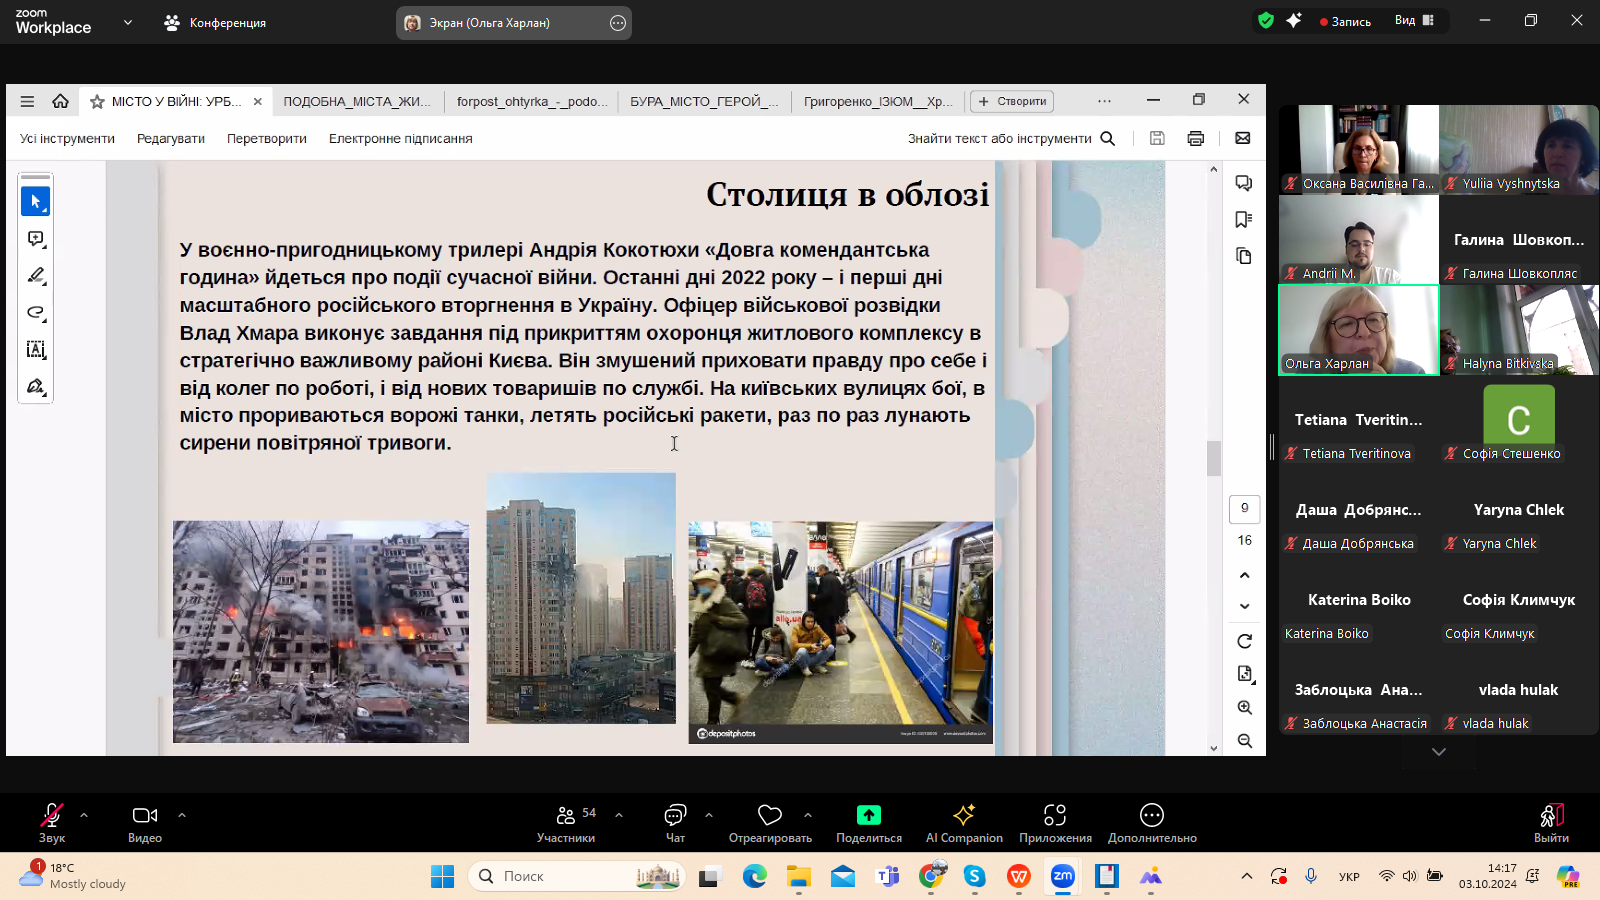Click the Створити new tab button
1600x900 pixels.
[1012, 101]
